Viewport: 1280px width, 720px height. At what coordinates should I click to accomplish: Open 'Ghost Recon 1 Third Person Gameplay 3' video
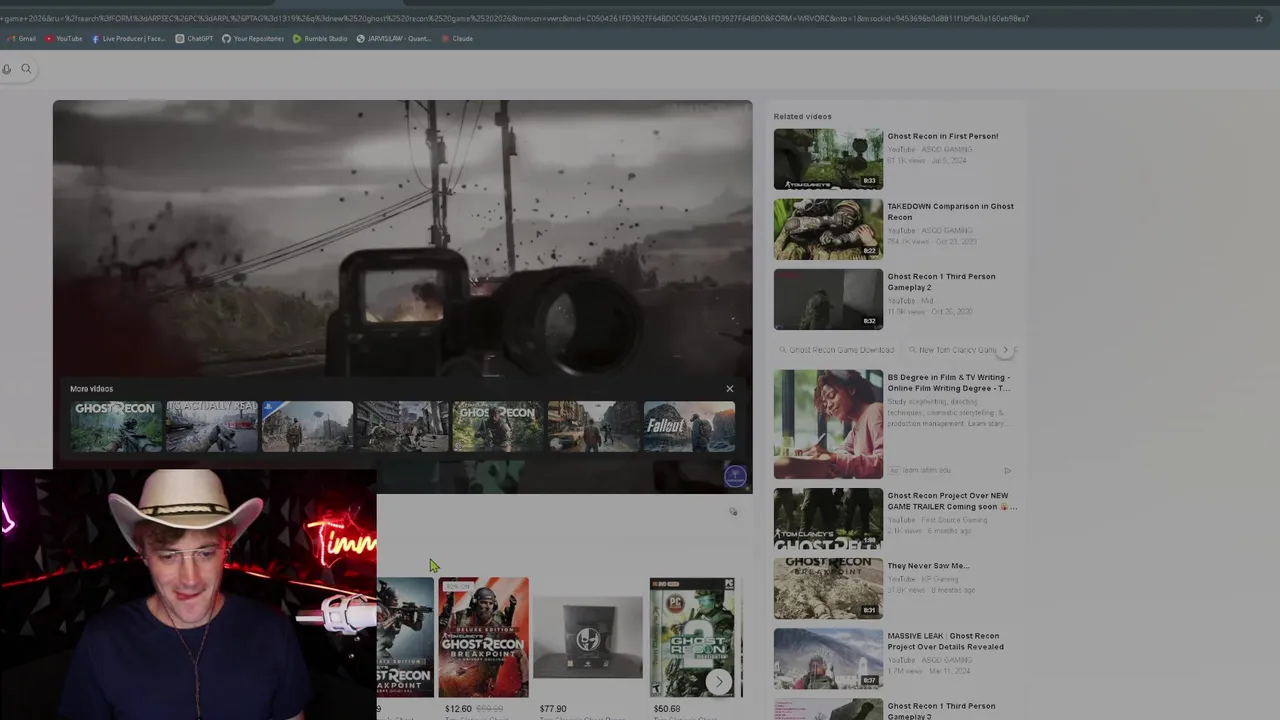(941, 711)
